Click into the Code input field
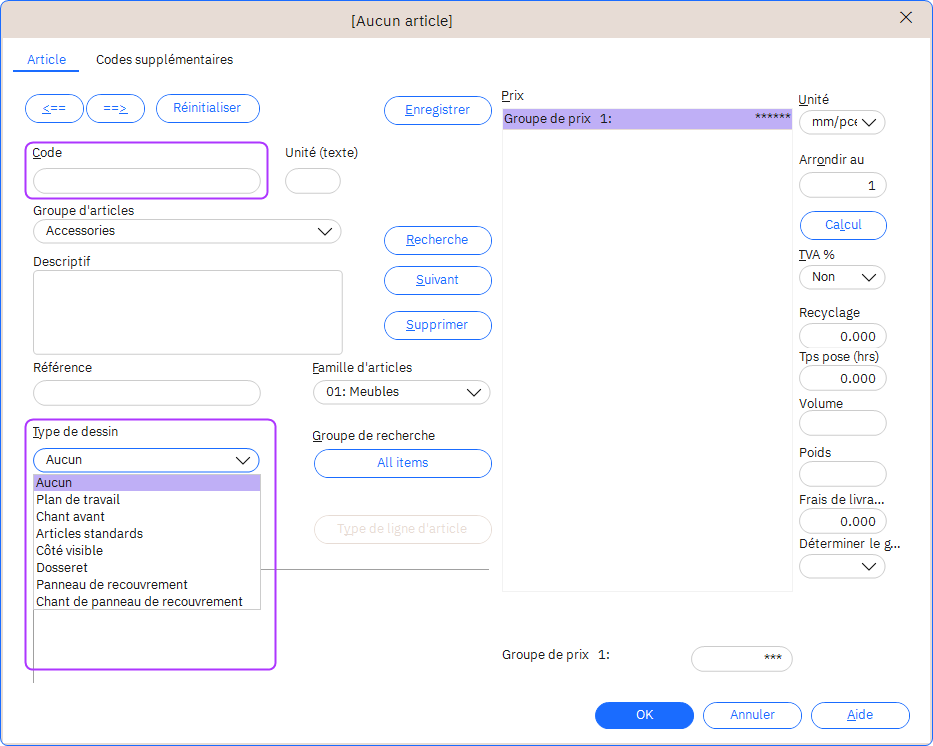933x746 pixels. [x=147, y=181]
